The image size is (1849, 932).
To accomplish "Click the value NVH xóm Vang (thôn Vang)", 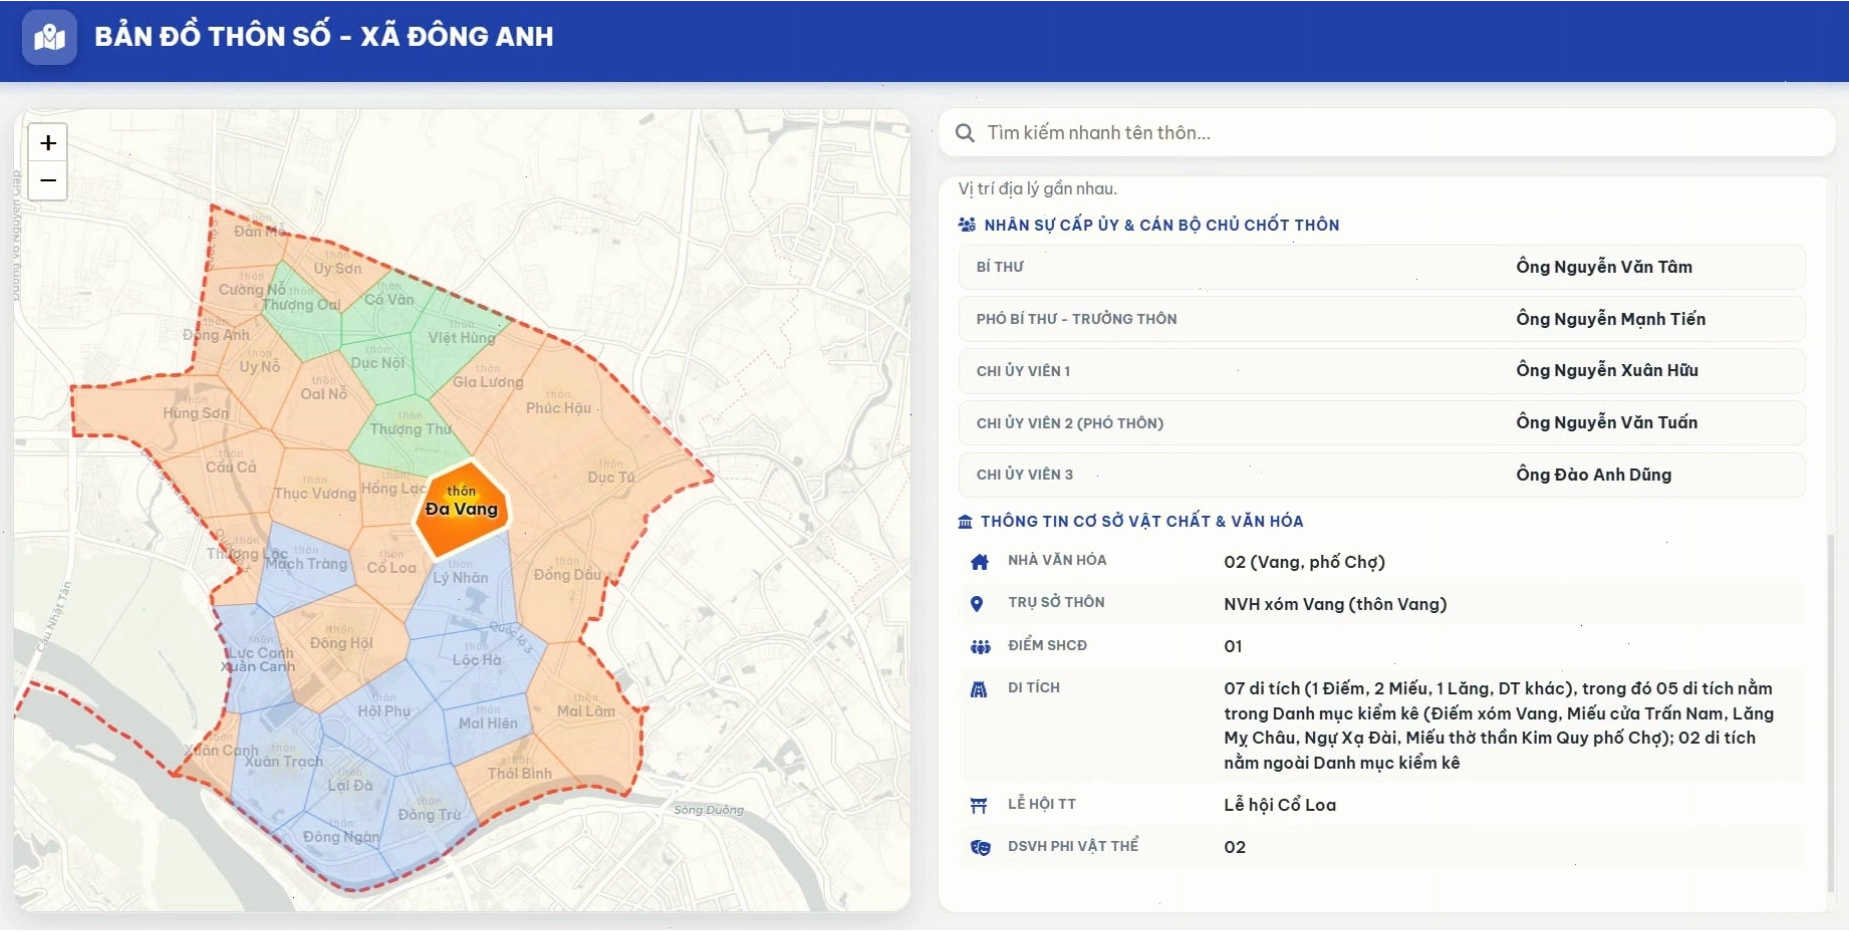I will pyautogui.click(x=1335, y=604).
